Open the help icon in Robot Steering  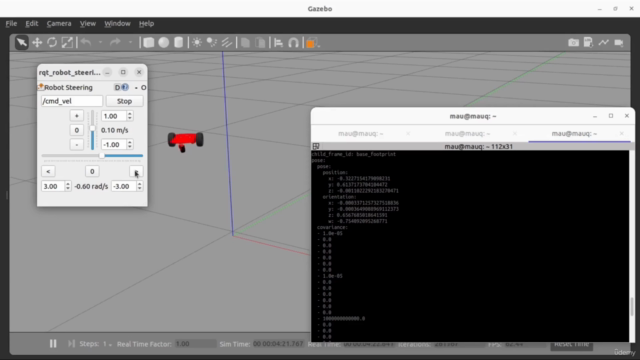click(125, 87)
